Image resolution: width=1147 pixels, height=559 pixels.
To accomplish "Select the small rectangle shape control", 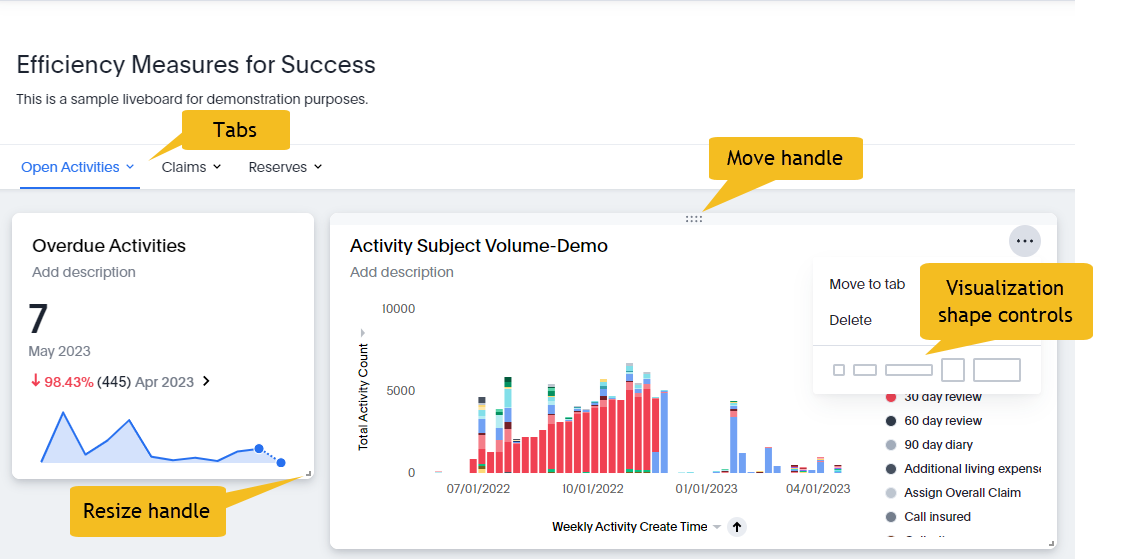I will point(865,370).
